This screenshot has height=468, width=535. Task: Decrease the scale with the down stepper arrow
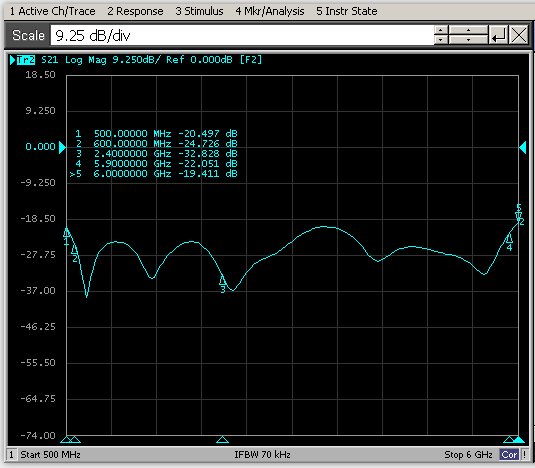(441, 40)
